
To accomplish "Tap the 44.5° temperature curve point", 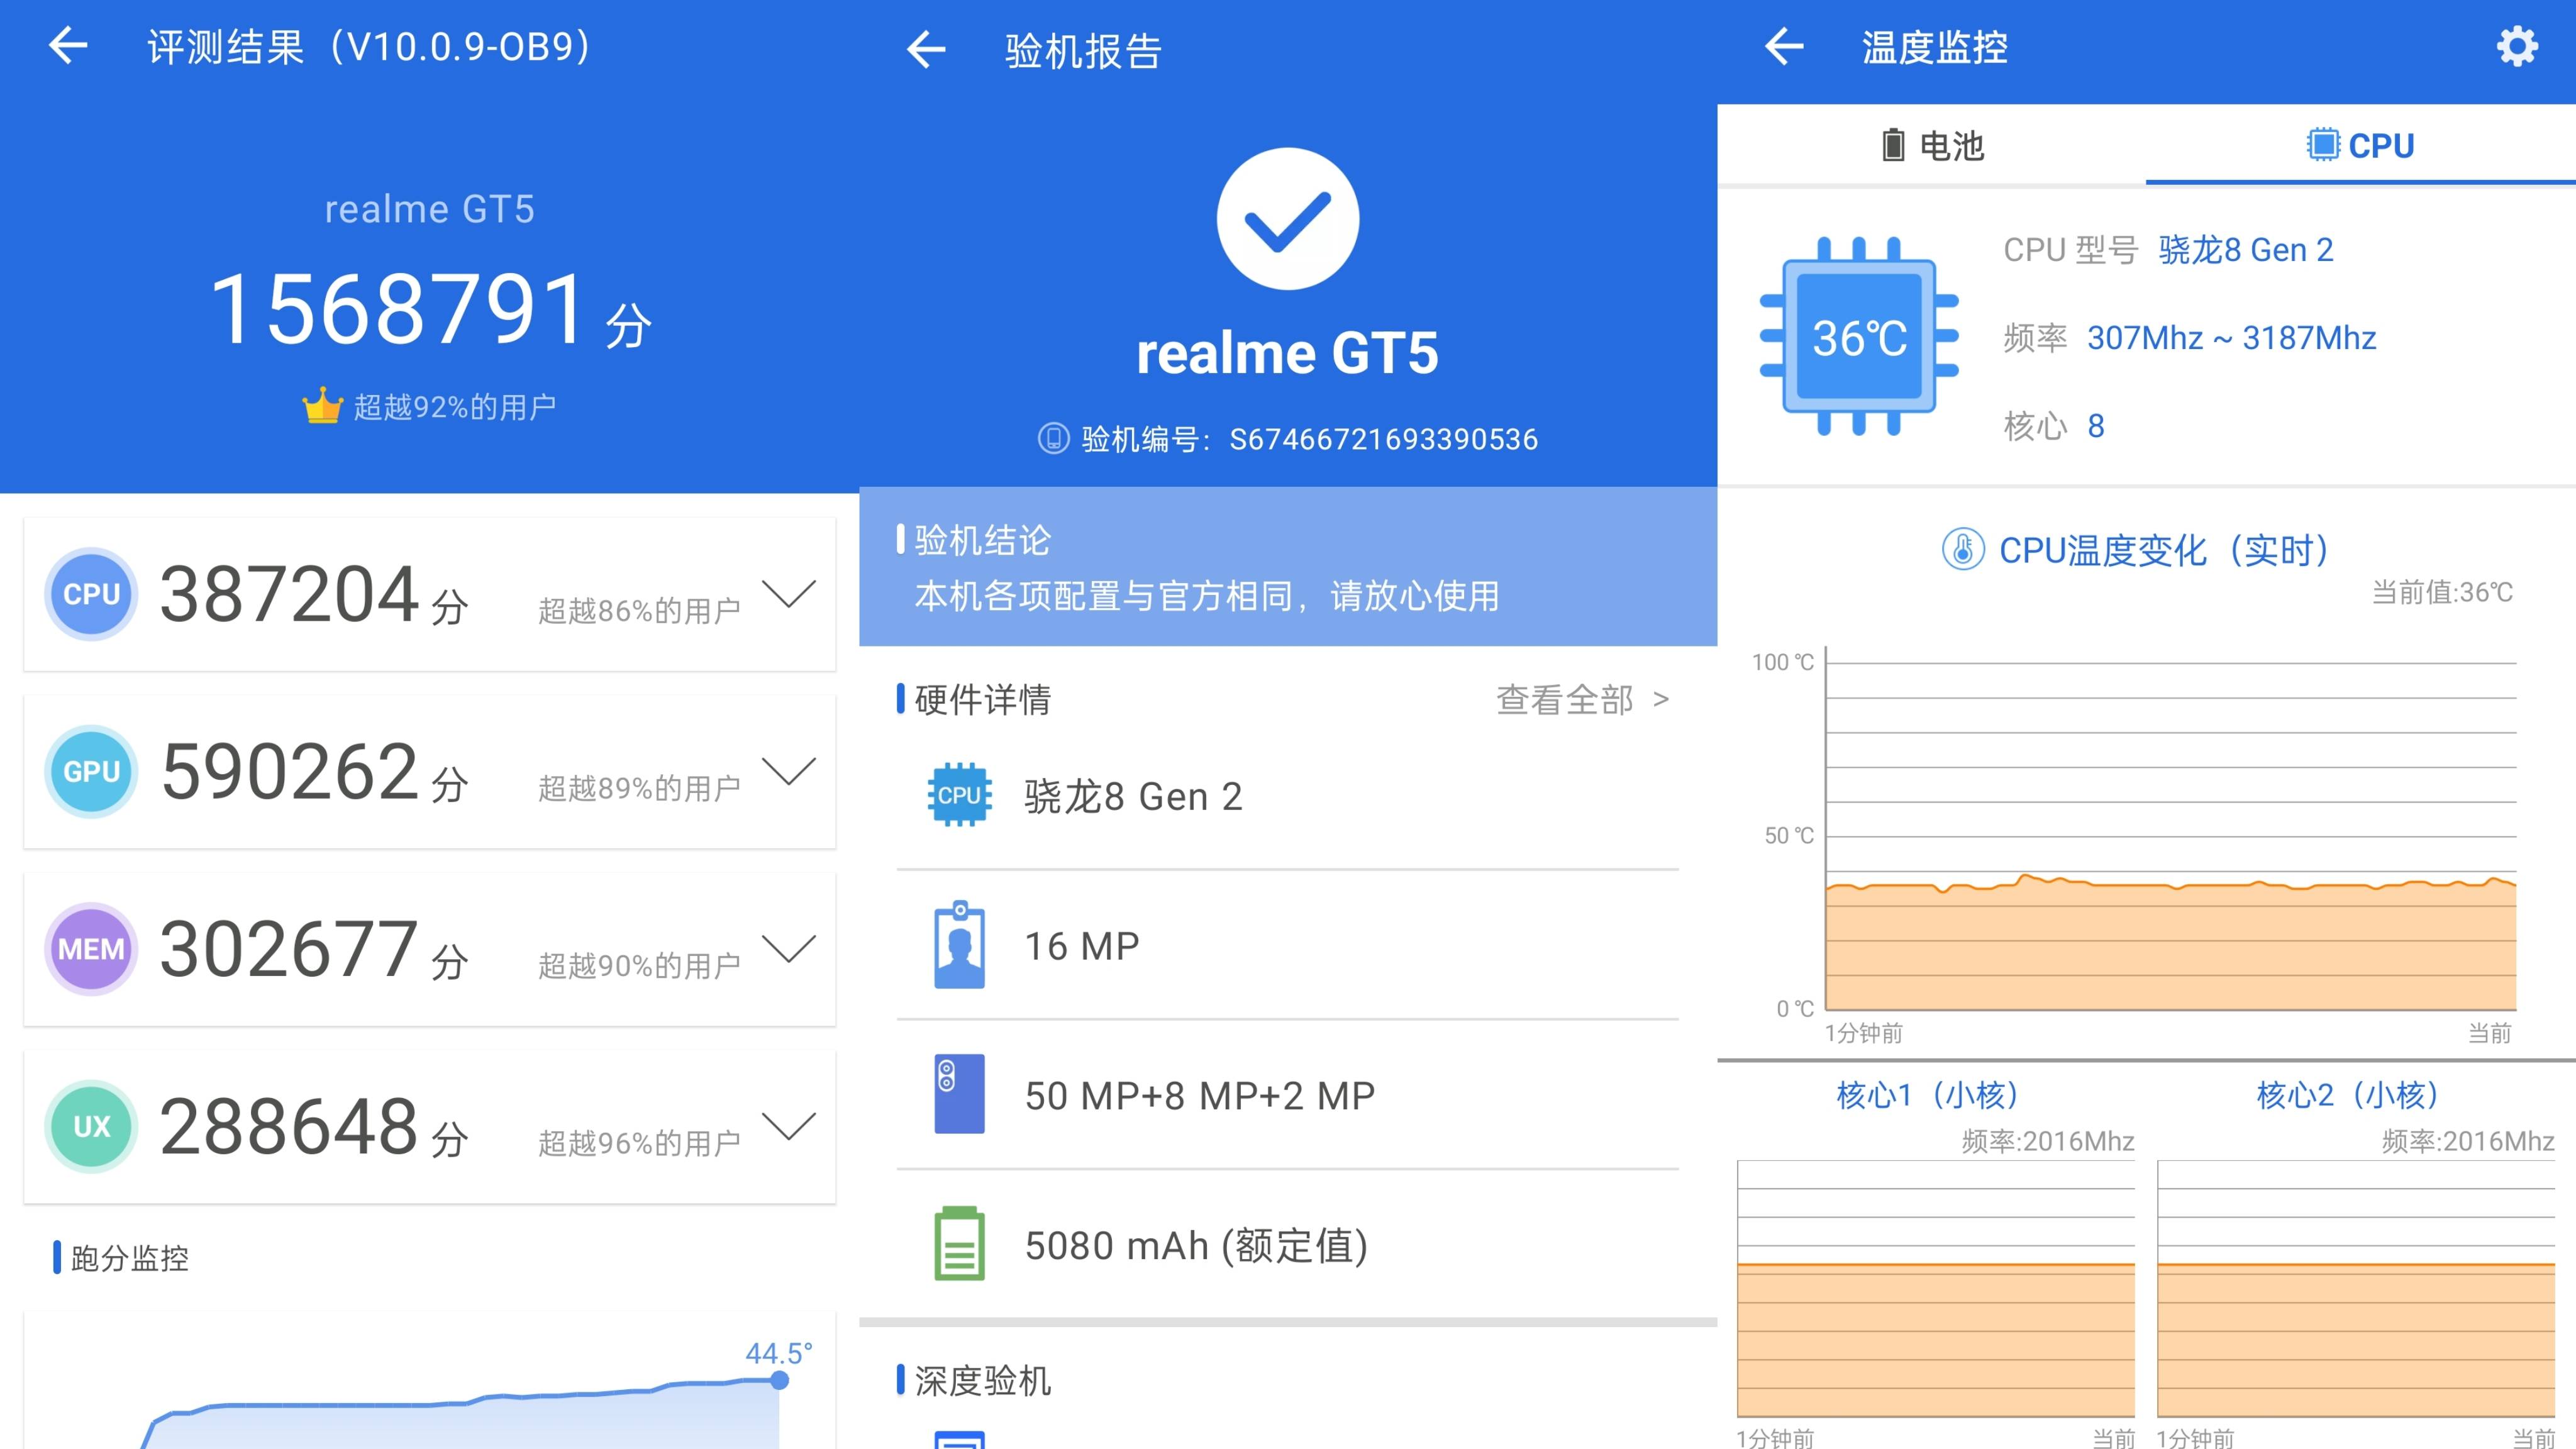I will point(779,1380).
